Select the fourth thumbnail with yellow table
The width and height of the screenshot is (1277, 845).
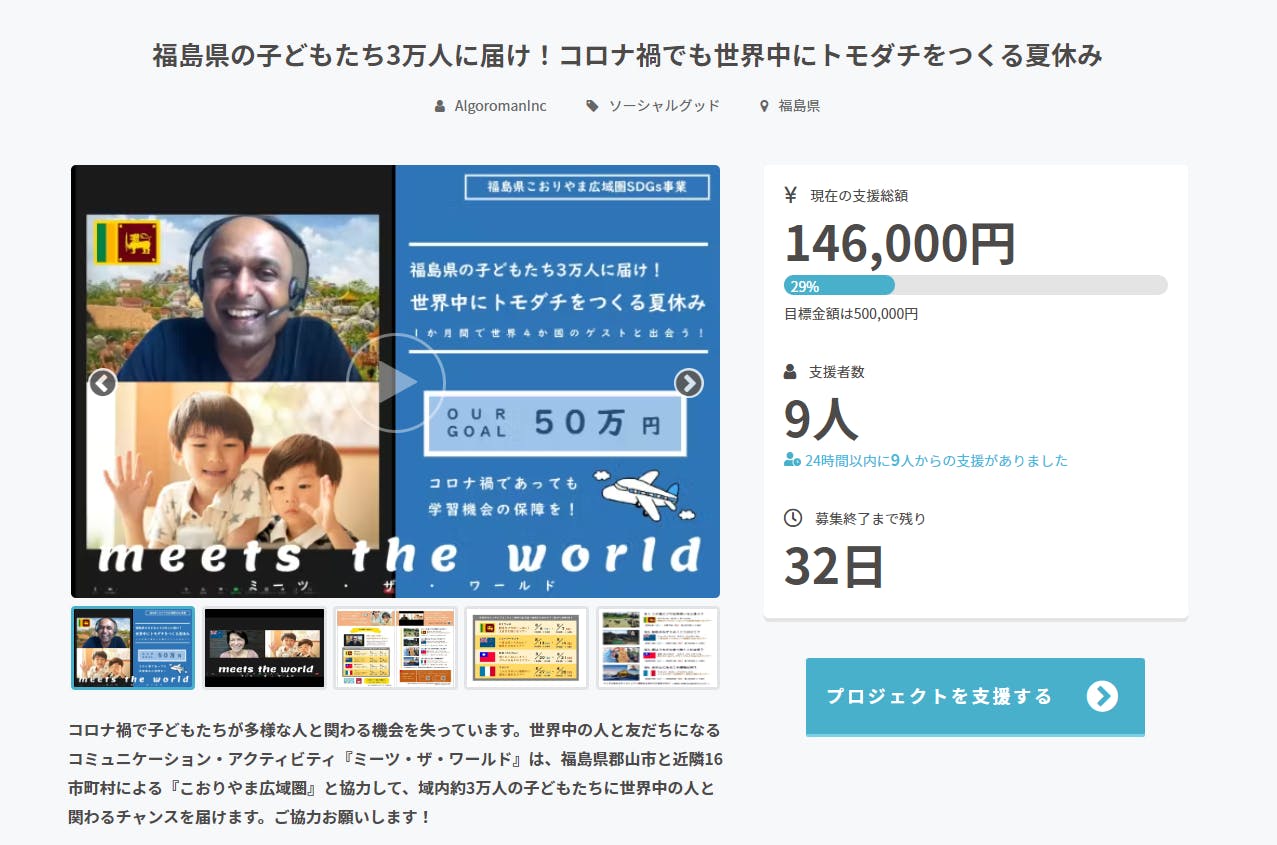coord(526,648)
